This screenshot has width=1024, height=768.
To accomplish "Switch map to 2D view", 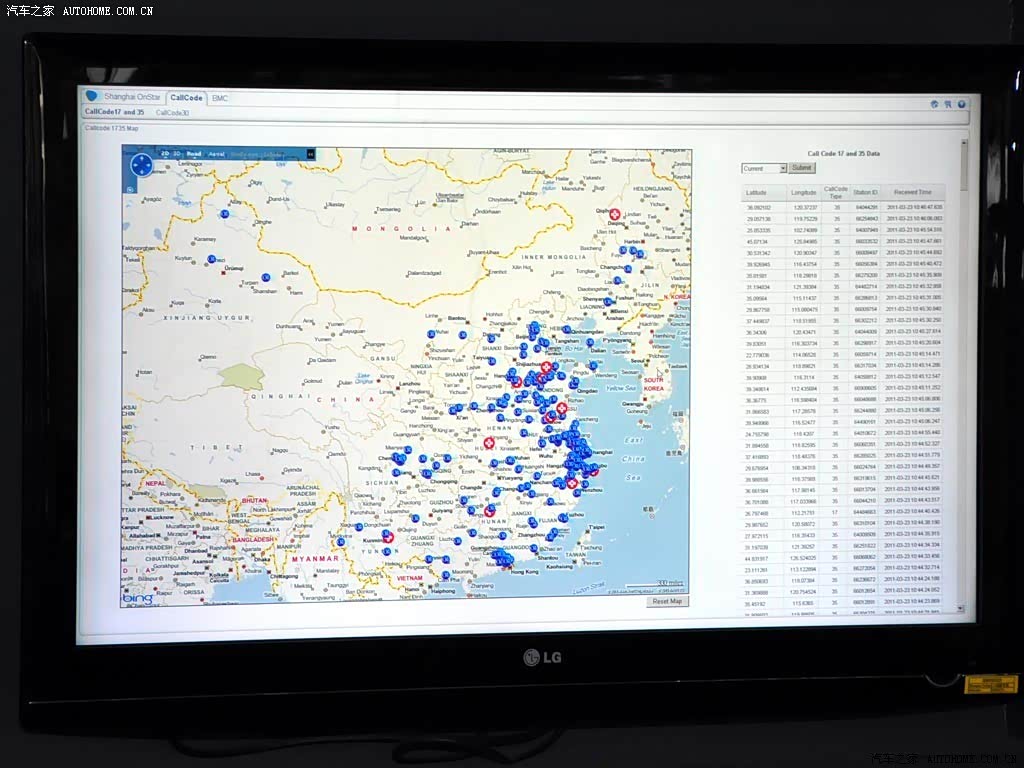I will (165, 154).
